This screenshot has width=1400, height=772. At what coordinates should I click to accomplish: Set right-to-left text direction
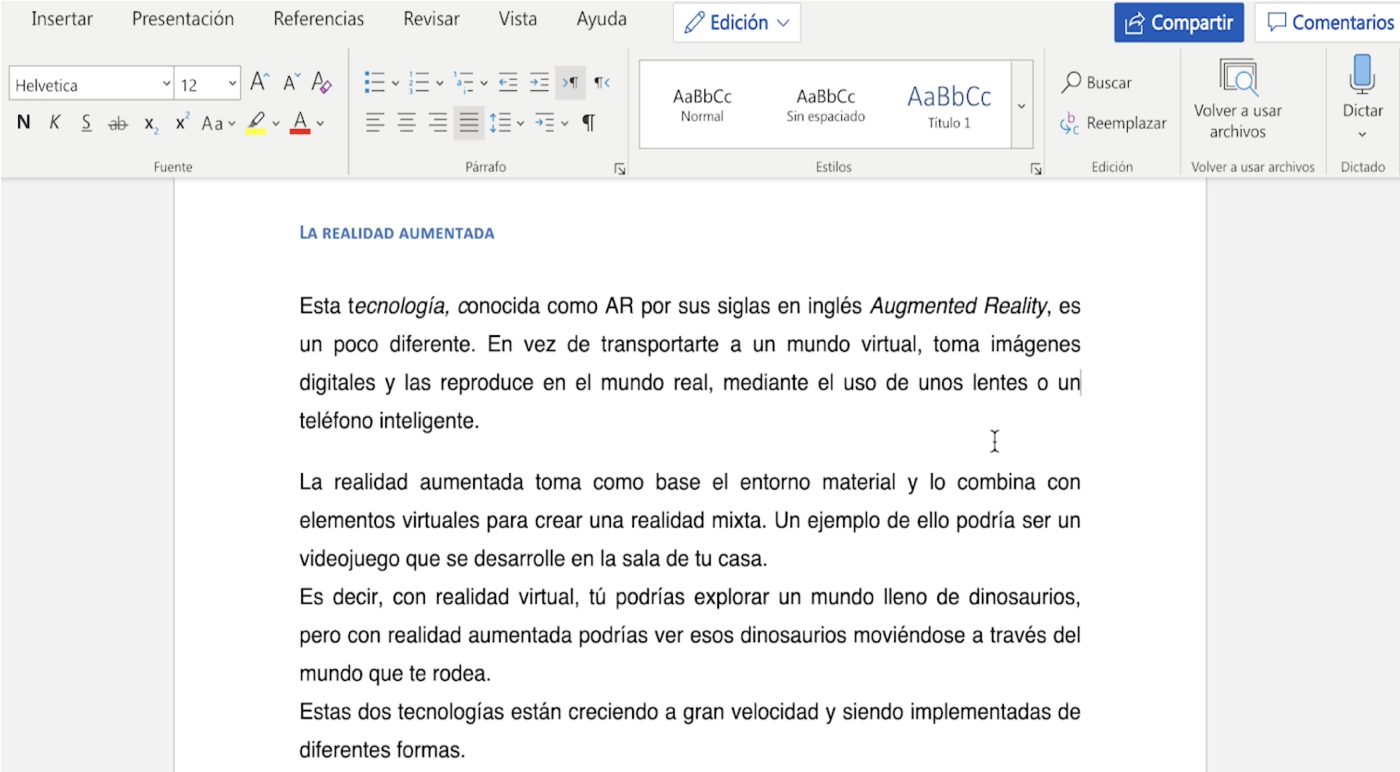602,83
